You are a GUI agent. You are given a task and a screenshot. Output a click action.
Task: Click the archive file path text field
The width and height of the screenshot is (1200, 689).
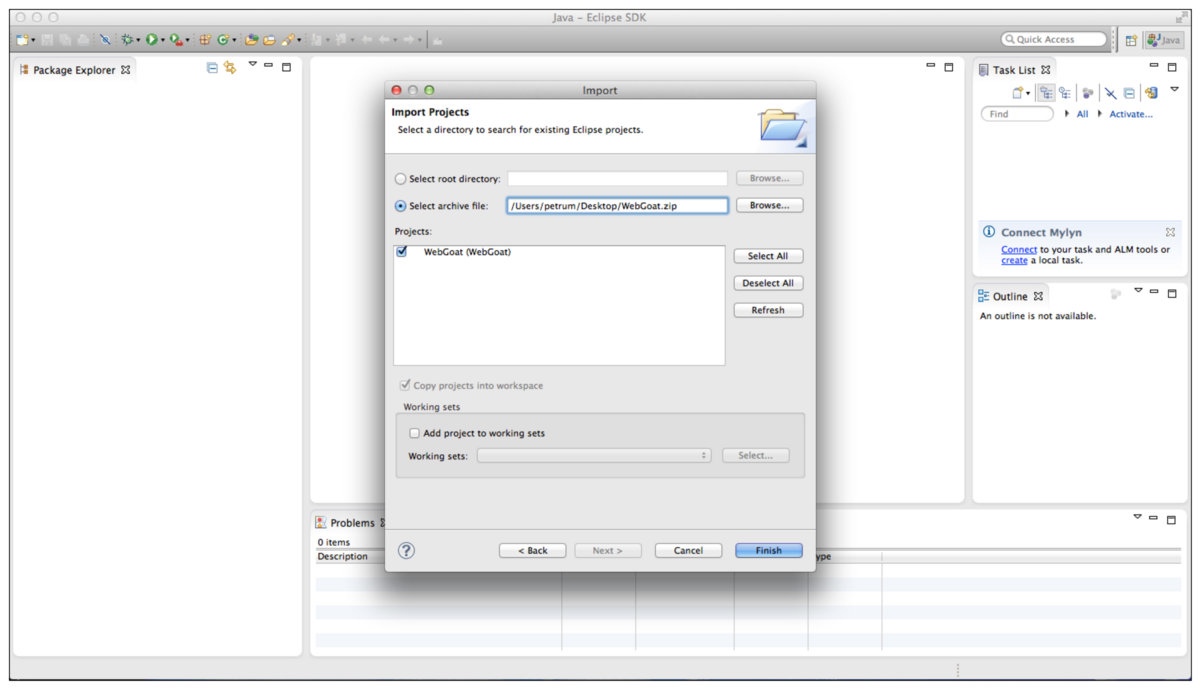coord(617,206)
